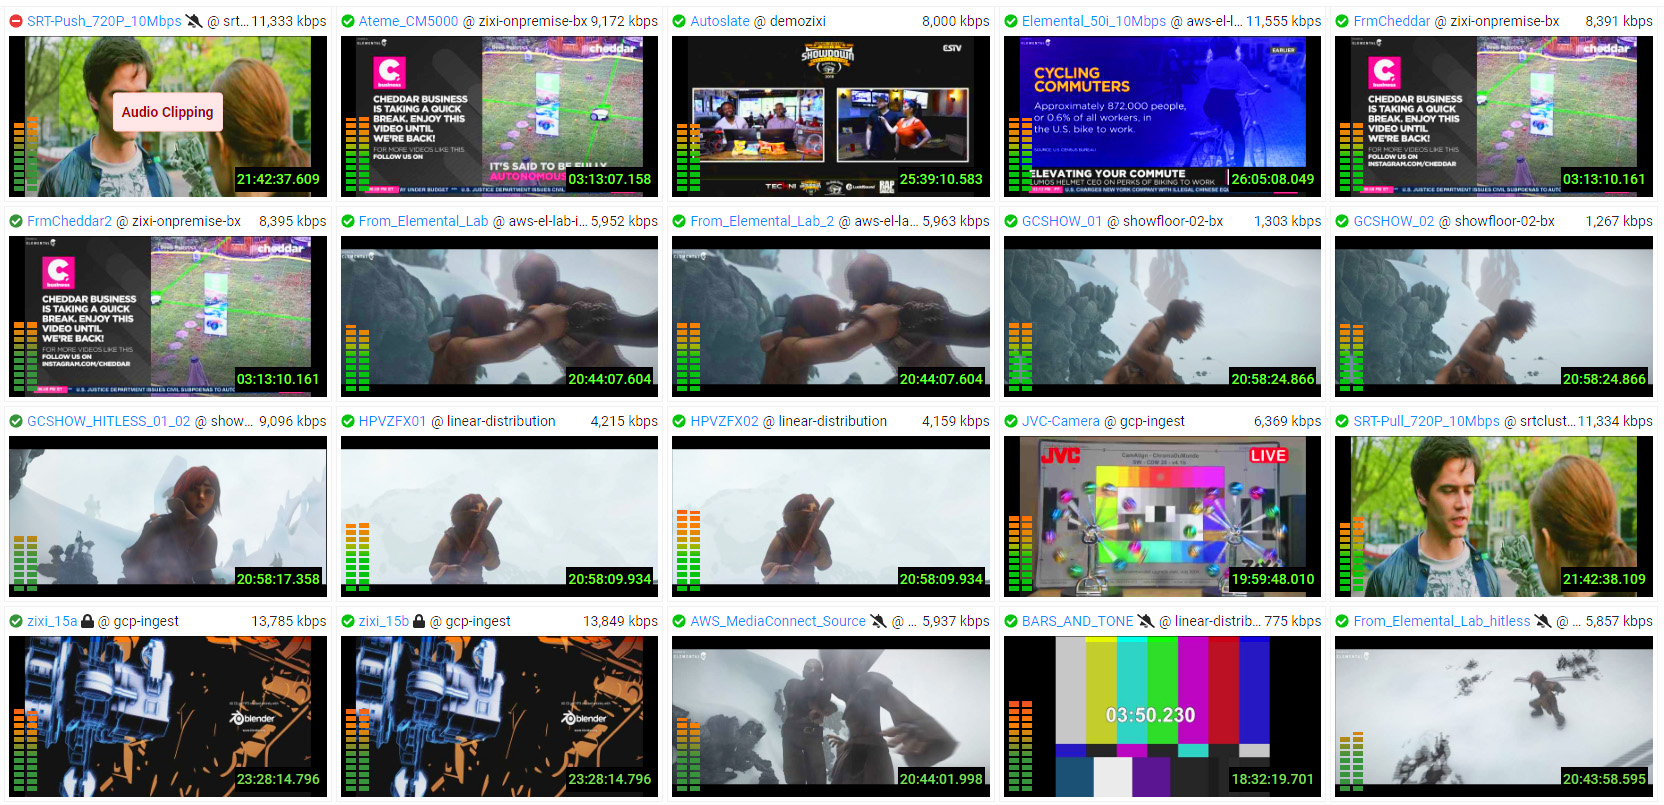Click the green status check beside Elemental_50i_10Mbps

(1011, 21)
